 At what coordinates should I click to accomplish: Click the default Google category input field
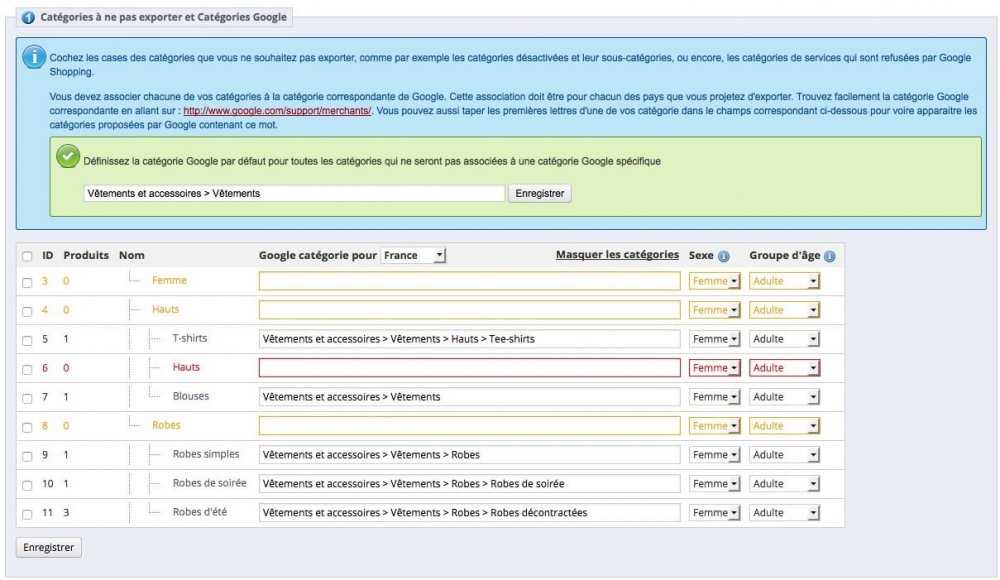[x=294, y=193]
